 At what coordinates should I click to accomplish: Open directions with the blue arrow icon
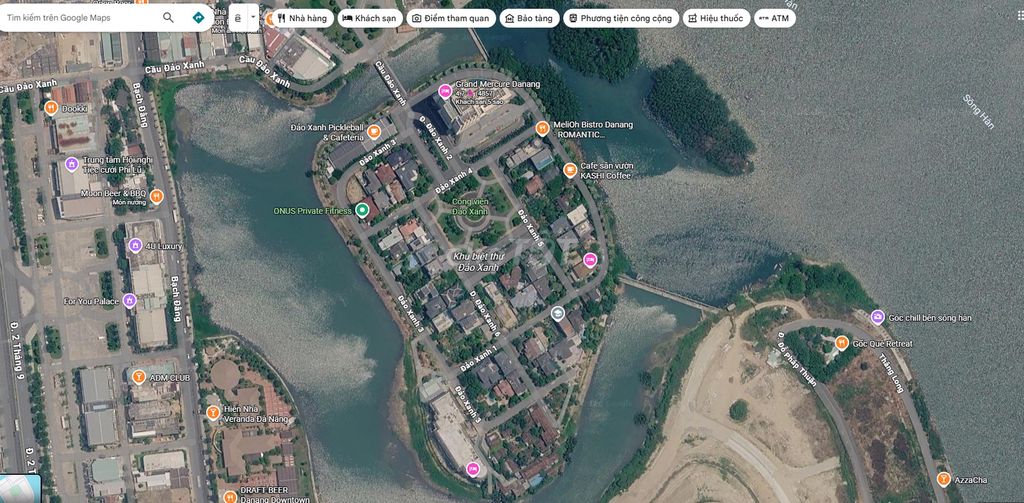pyautogui.click(x=199, y=18)
